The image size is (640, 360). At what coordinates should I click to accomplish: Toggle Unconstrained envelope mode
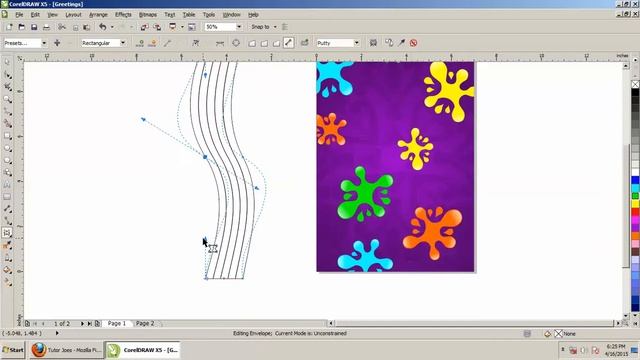click(289, 43)
